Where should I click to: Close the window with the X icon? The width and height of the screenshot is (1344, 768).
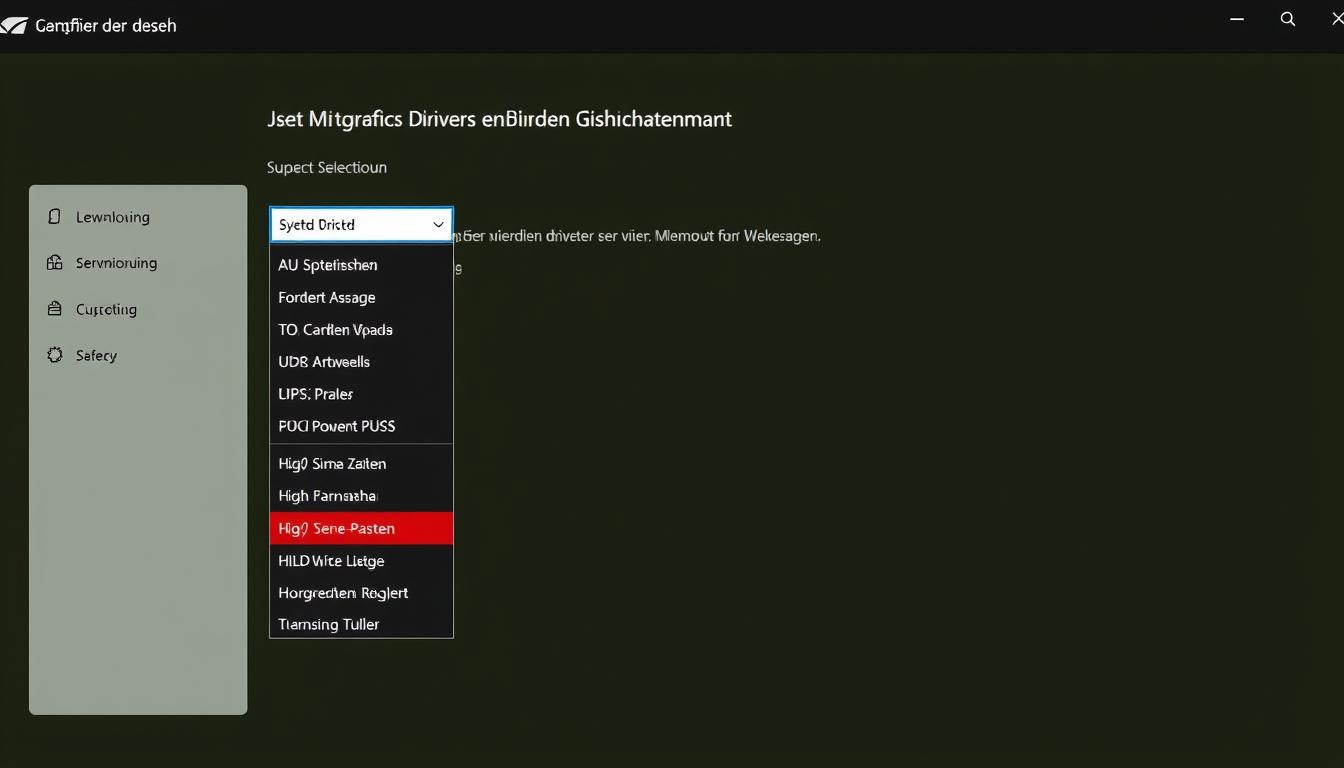pyautogui.click(x=1336, y=19)
